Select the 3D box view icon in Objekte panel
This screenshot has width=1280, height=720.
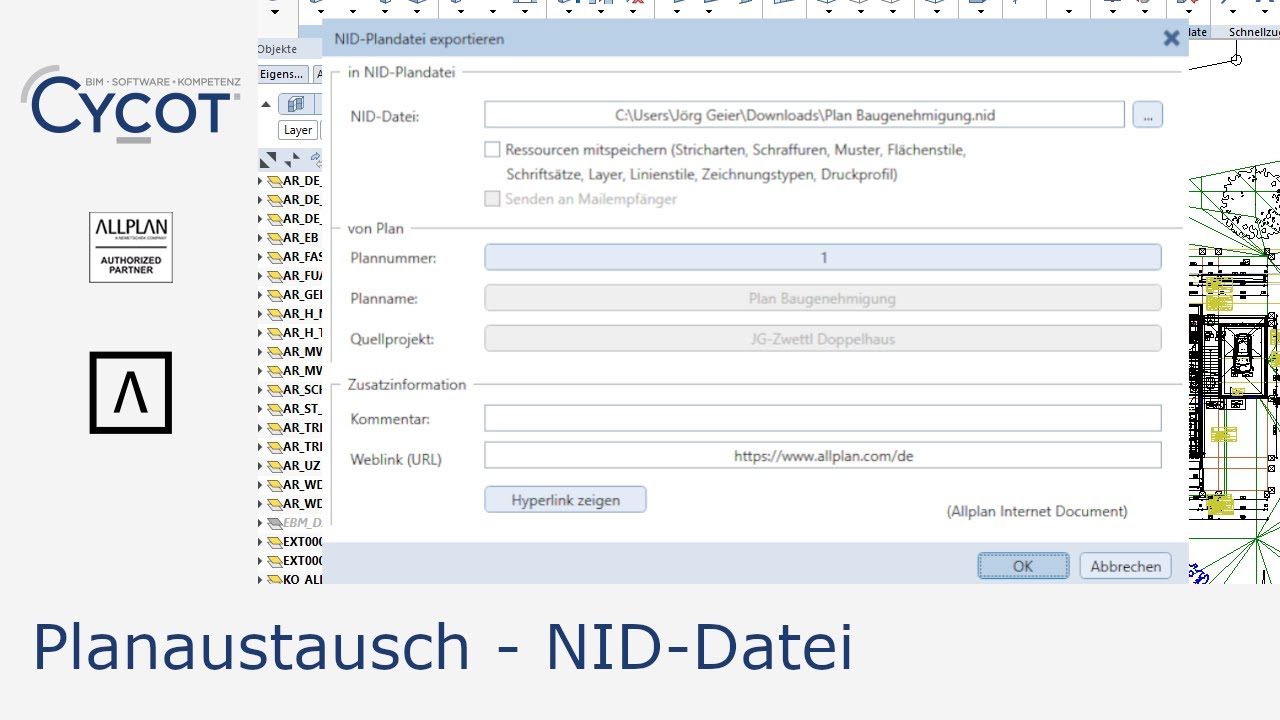tap(296, 105)
